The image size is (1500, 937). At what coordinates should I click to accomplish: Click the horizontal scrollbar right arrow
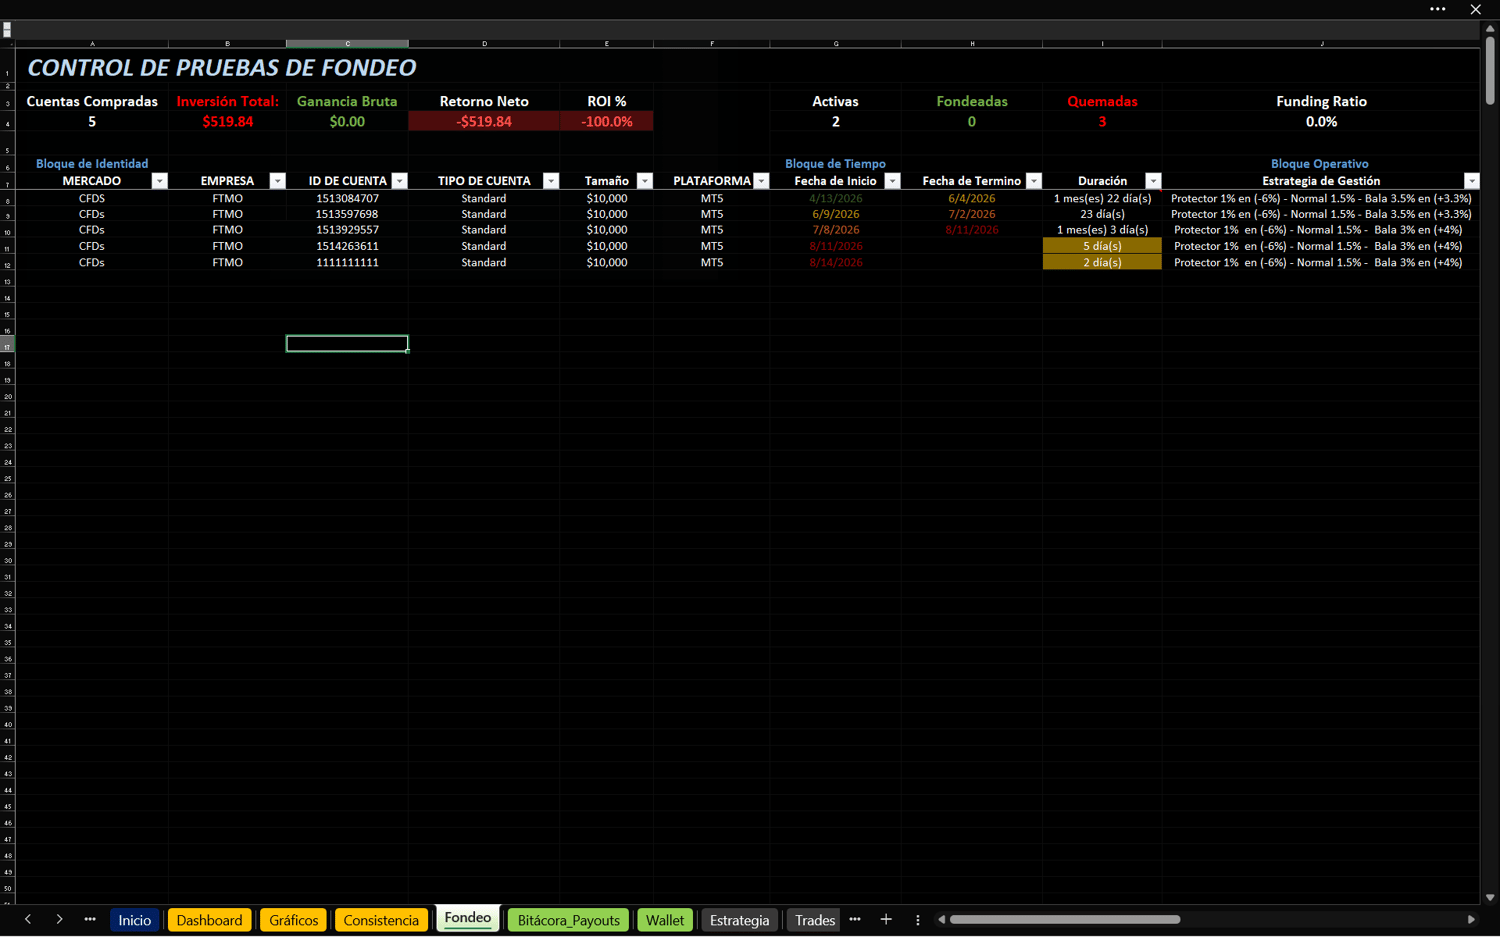(x=1471, y=920)
